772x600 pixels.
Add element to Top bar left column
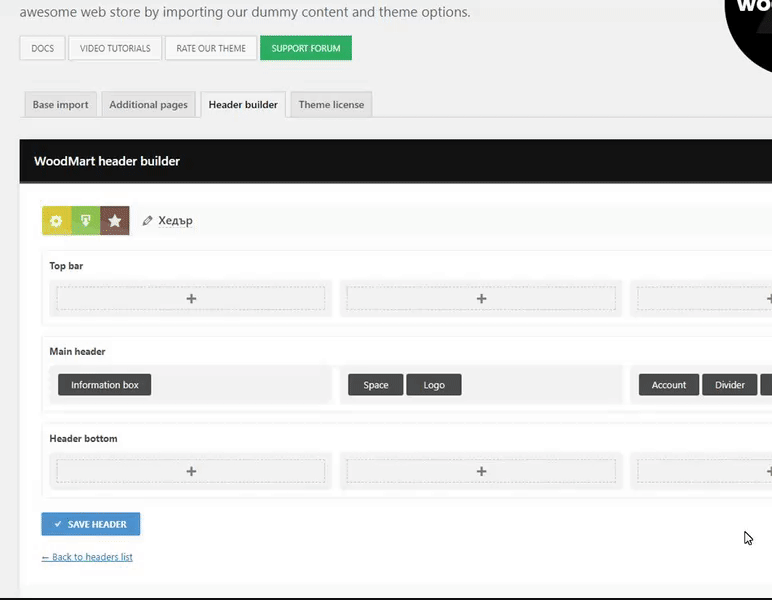191,298
